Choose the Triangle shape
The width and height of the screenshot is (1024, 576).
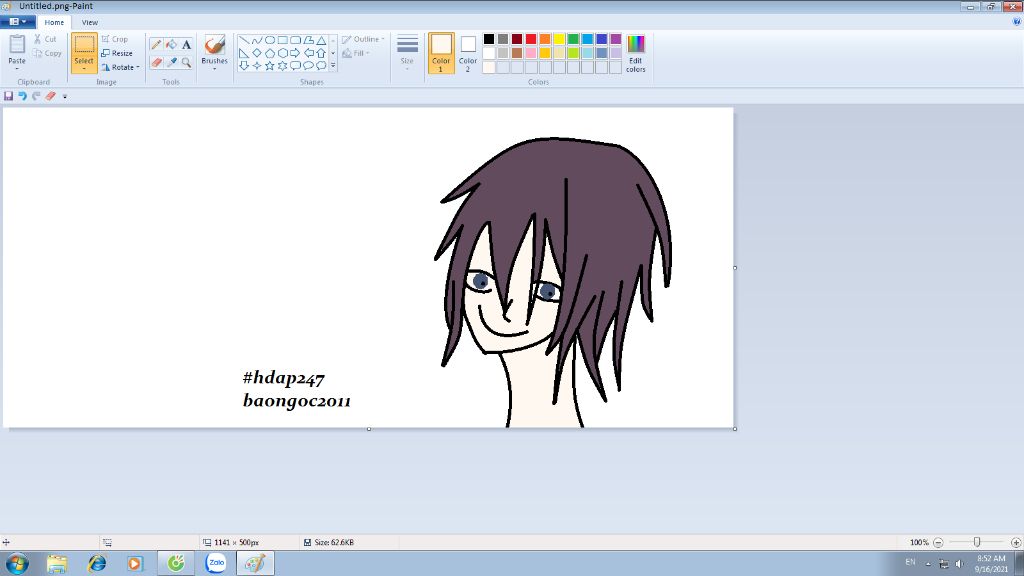pos(321,40)
